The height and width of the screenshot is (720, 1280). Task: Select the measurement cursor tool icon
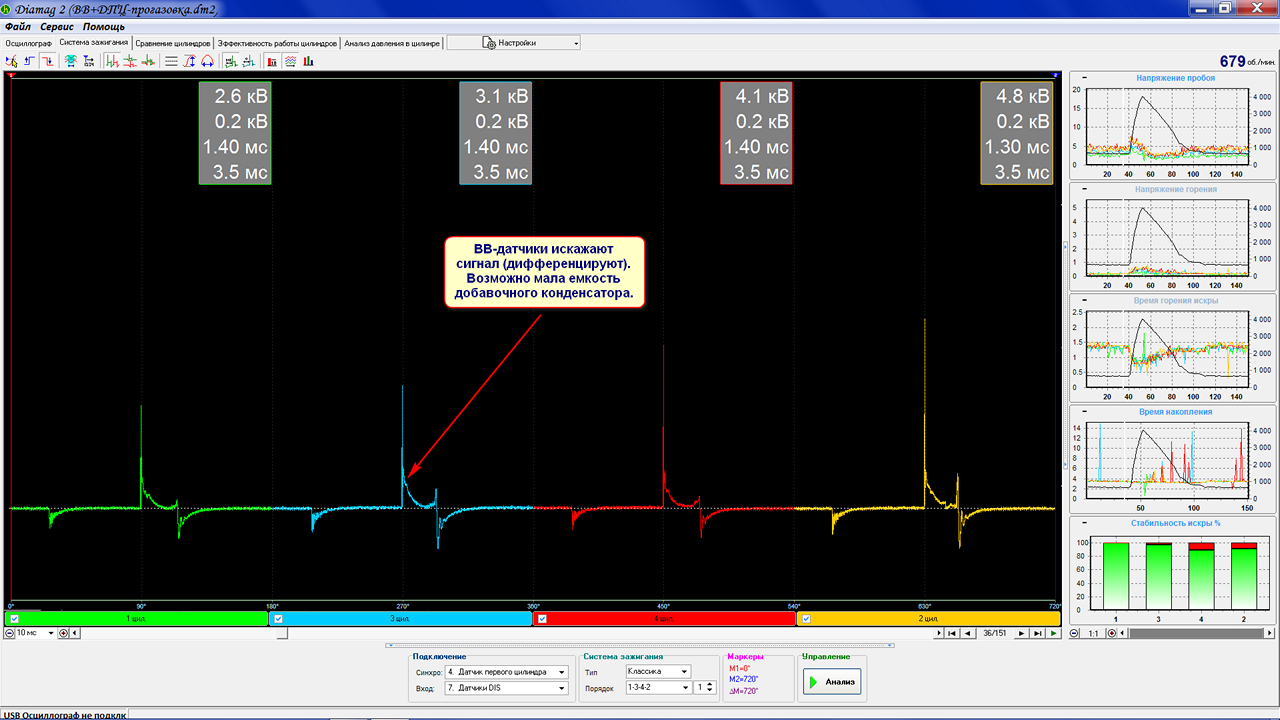(x=11, y=61)
